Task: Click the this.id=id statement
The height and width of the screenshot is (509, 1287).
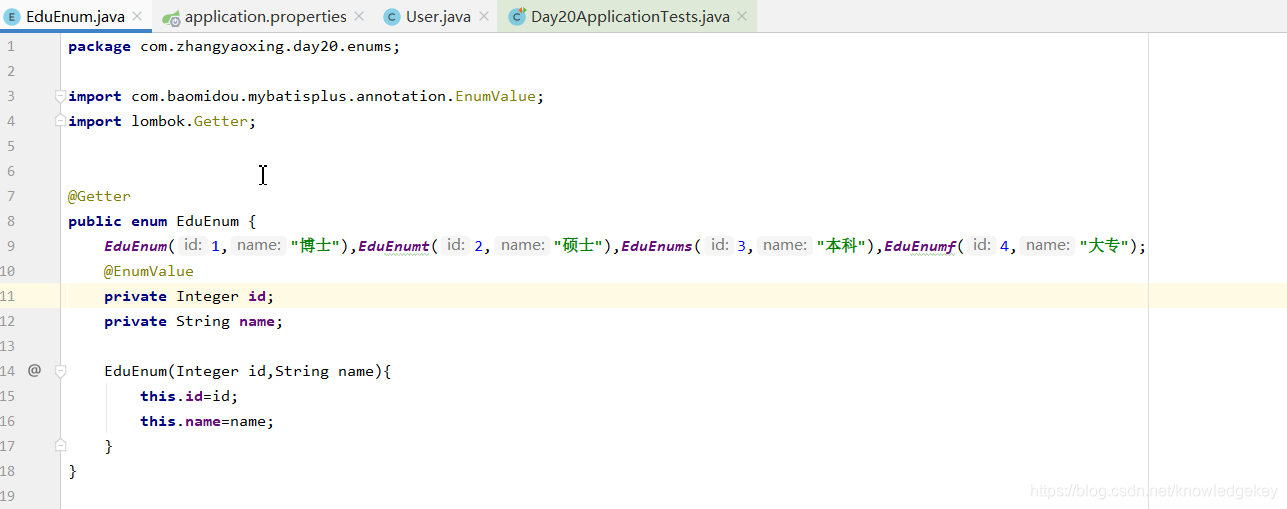Action: pos(189,396)
